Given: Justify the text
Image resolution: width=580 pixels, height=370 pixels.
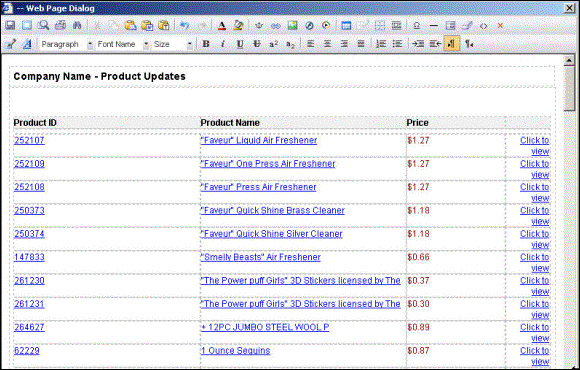Looking at the screenshot, I should pos(361,44).
